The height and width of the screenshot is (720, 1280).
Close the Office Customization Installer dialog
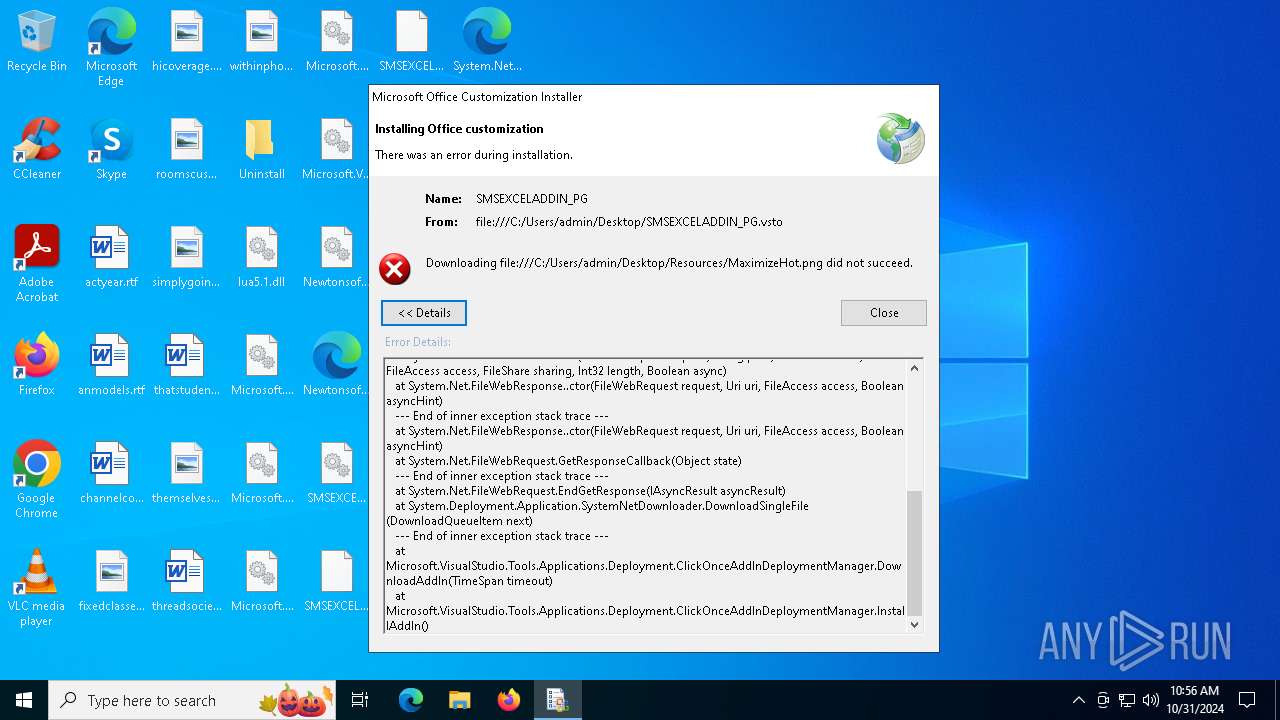tap(884, 313)
